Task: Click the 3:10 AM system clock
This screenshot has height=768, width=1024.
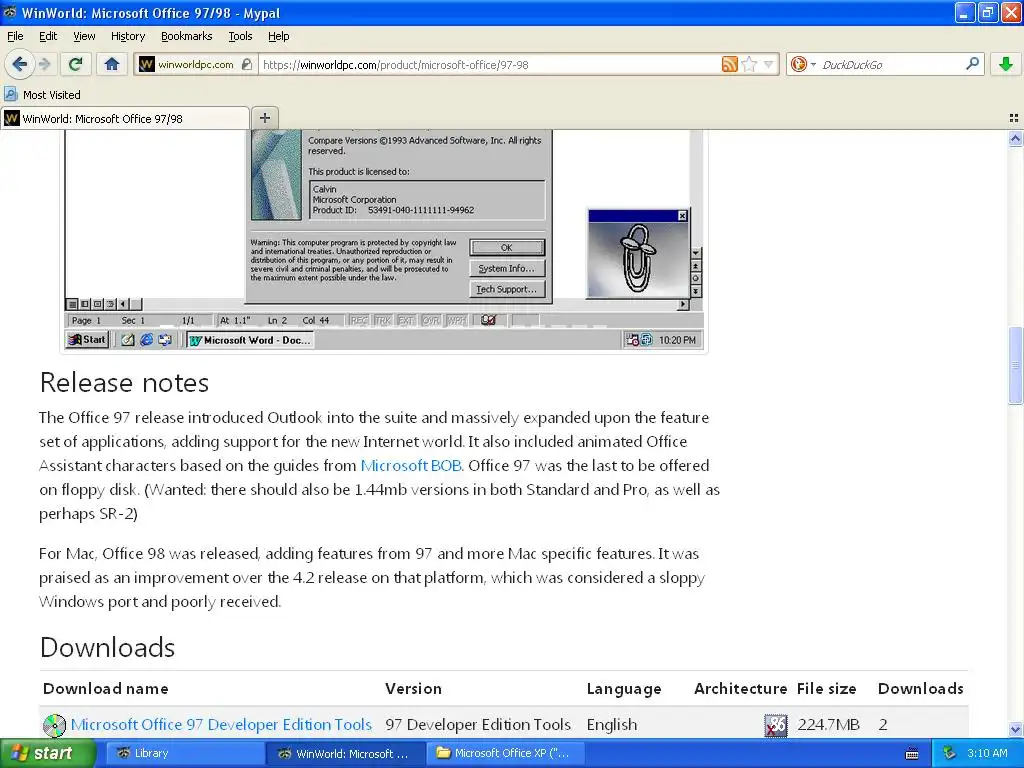Action: pos(987,753)
